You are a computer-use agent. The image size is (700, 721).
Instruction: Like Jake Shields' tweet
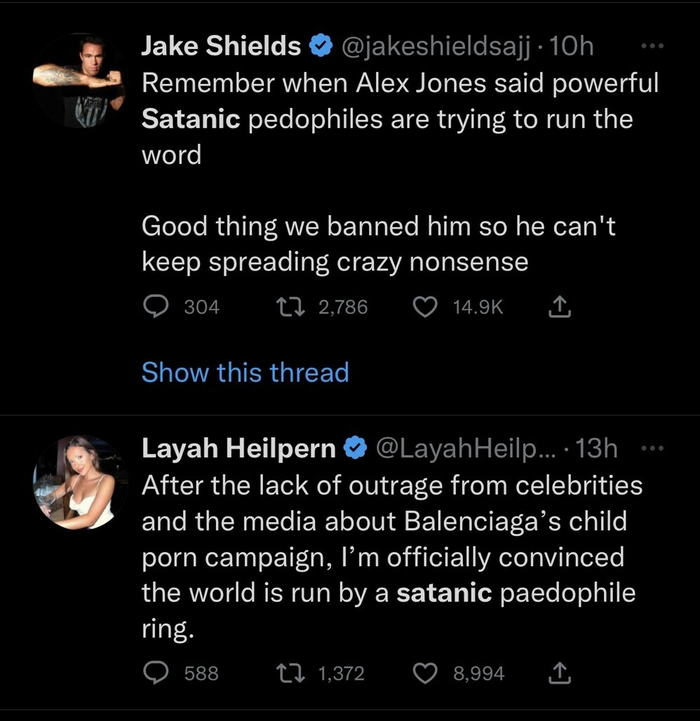(427, 308)
